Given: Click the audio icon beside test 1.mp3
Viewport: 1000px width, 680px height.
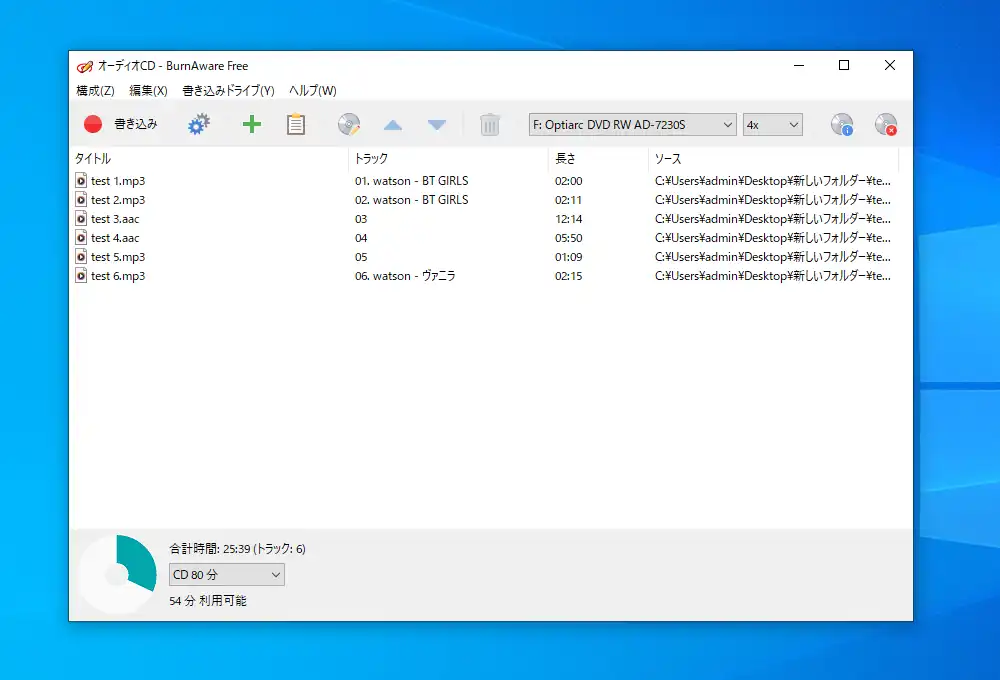Looking at the screenshot, I should pyautogui.click(x=81, y=180).
